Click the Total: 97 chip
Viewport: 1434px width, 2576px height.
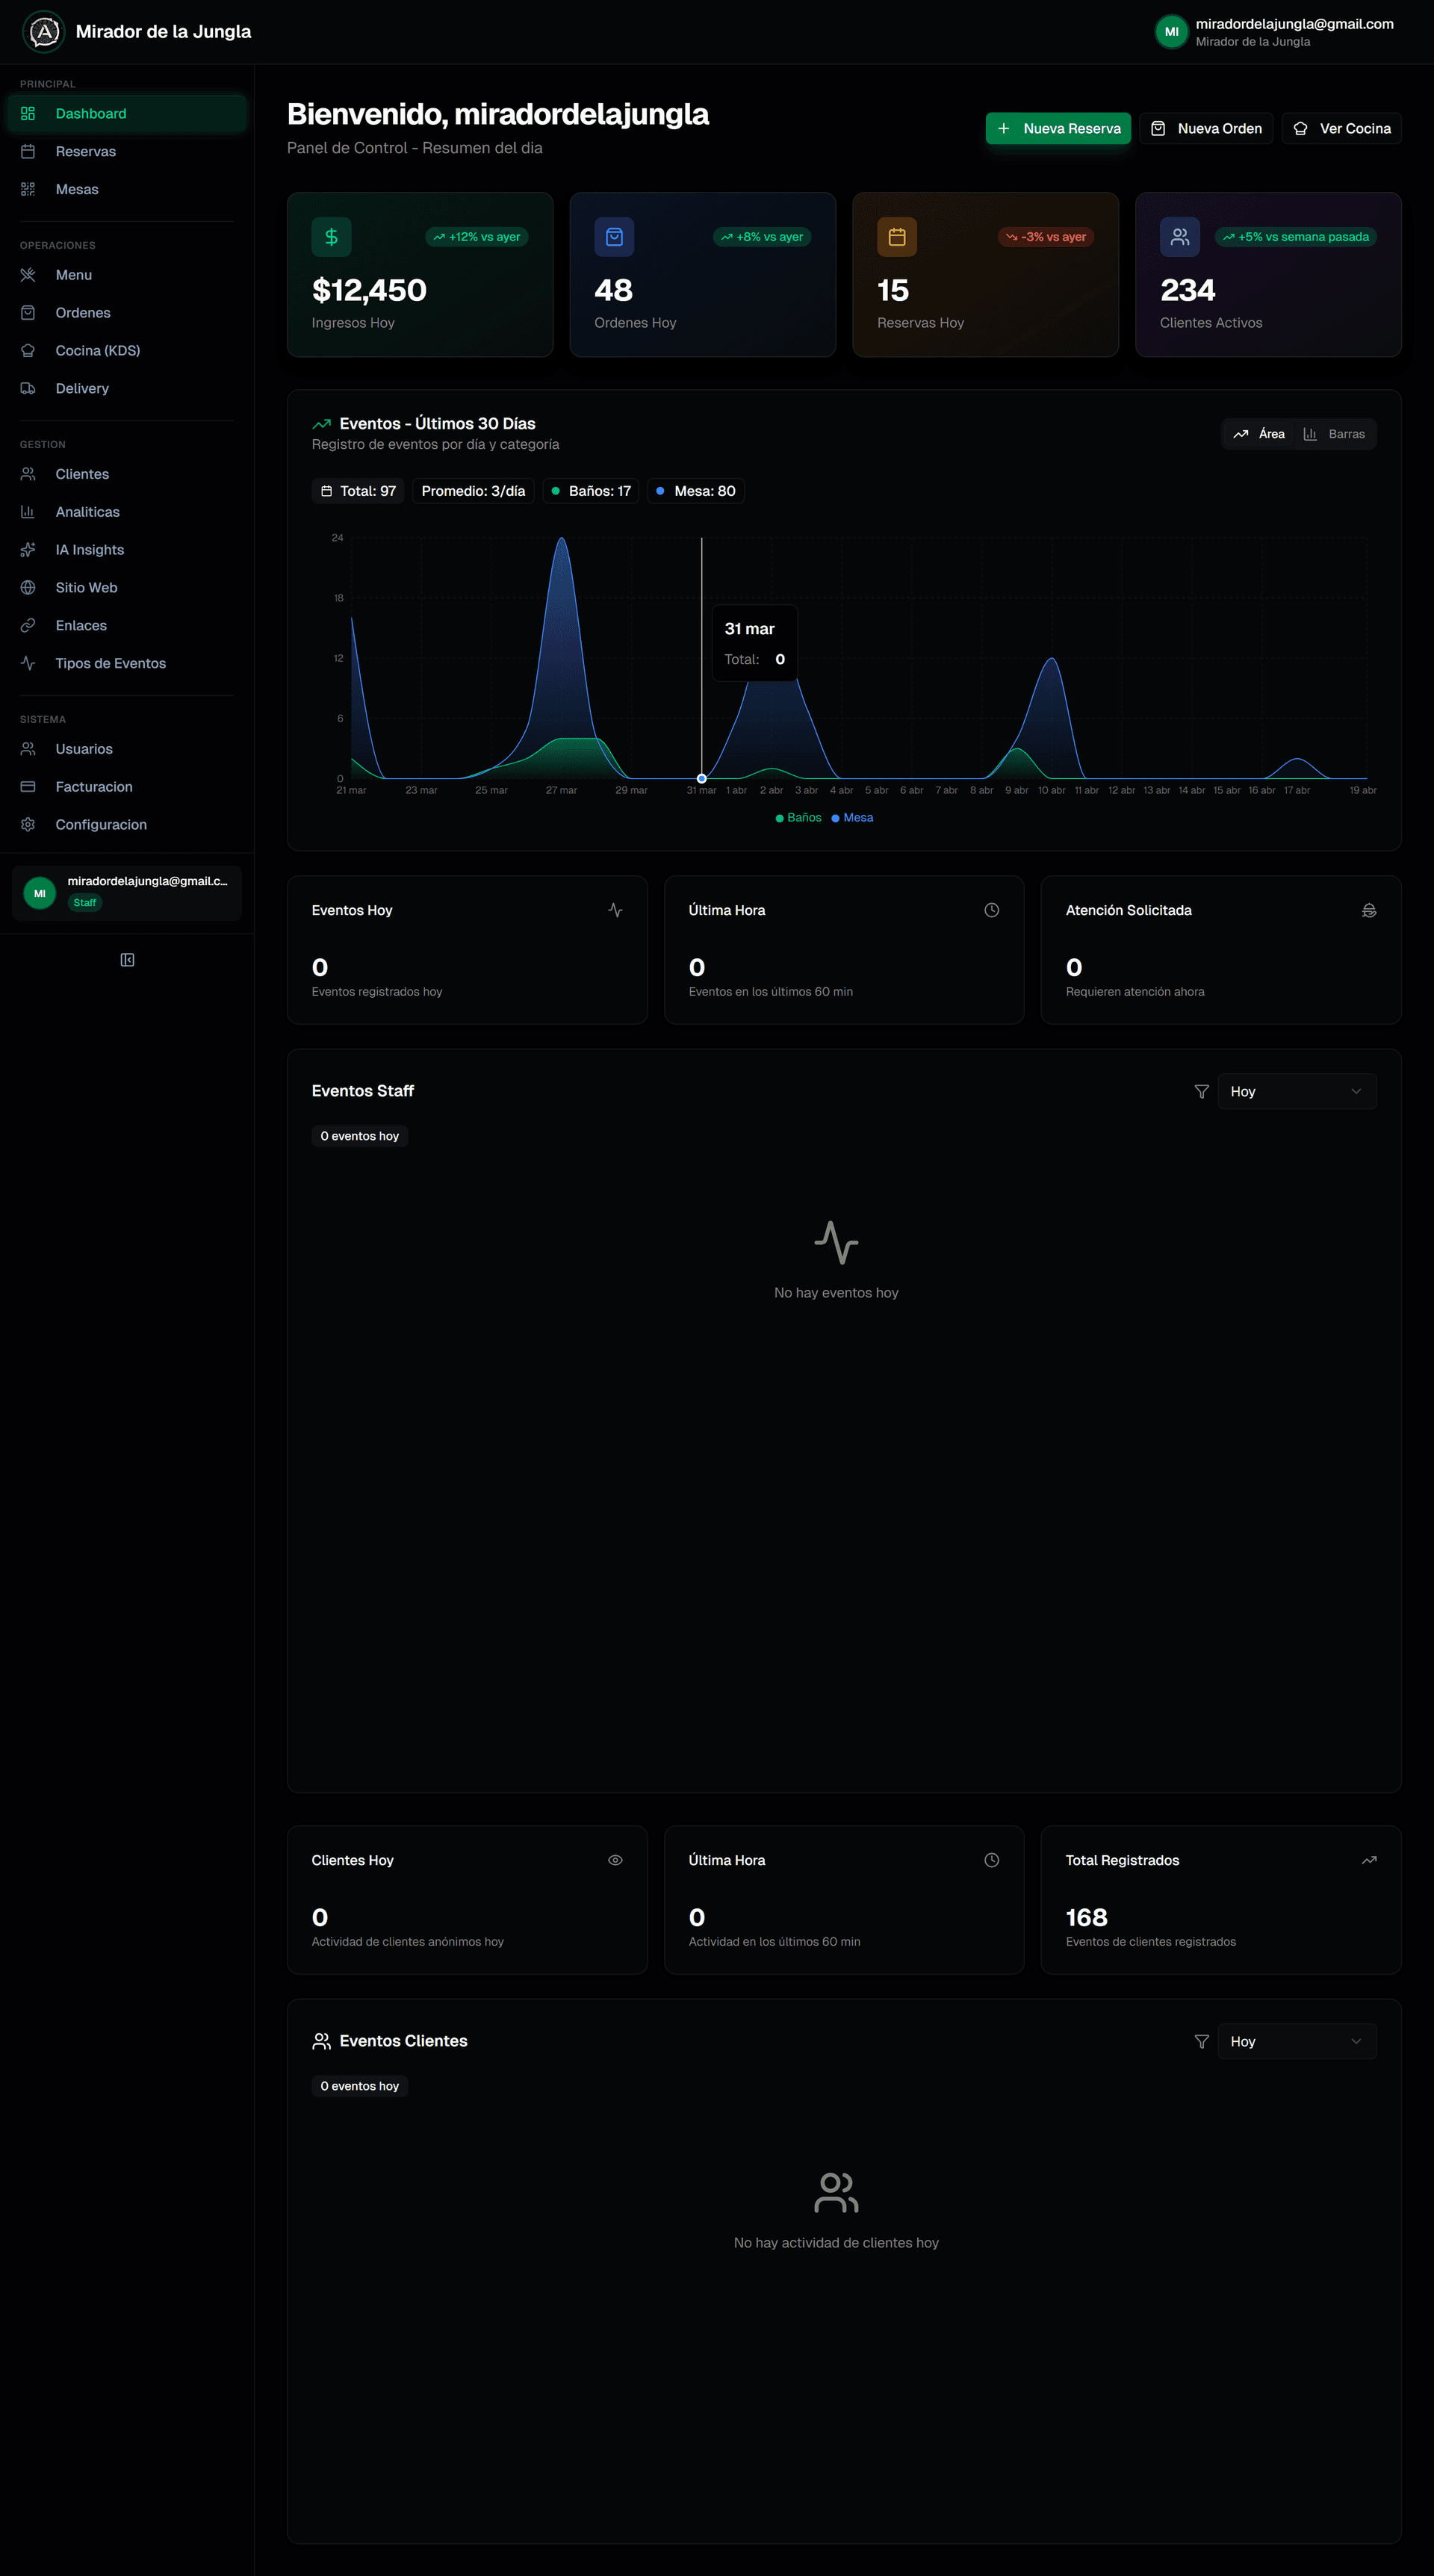point(358,491)
